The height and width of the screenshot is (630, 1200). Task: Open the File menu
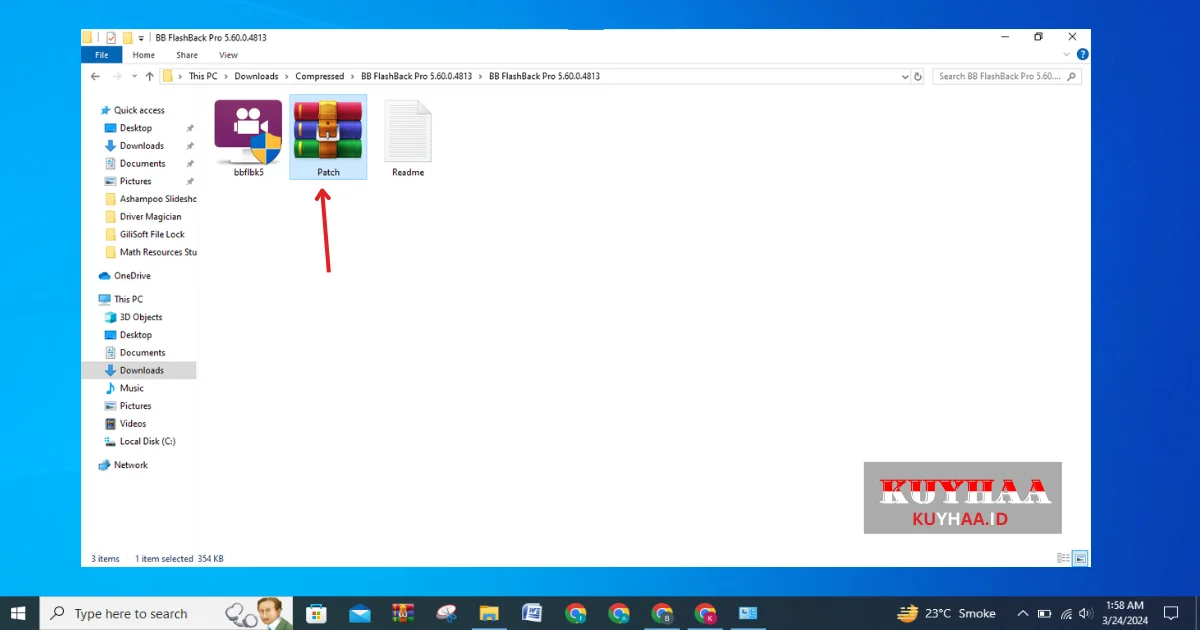(101, 55)
